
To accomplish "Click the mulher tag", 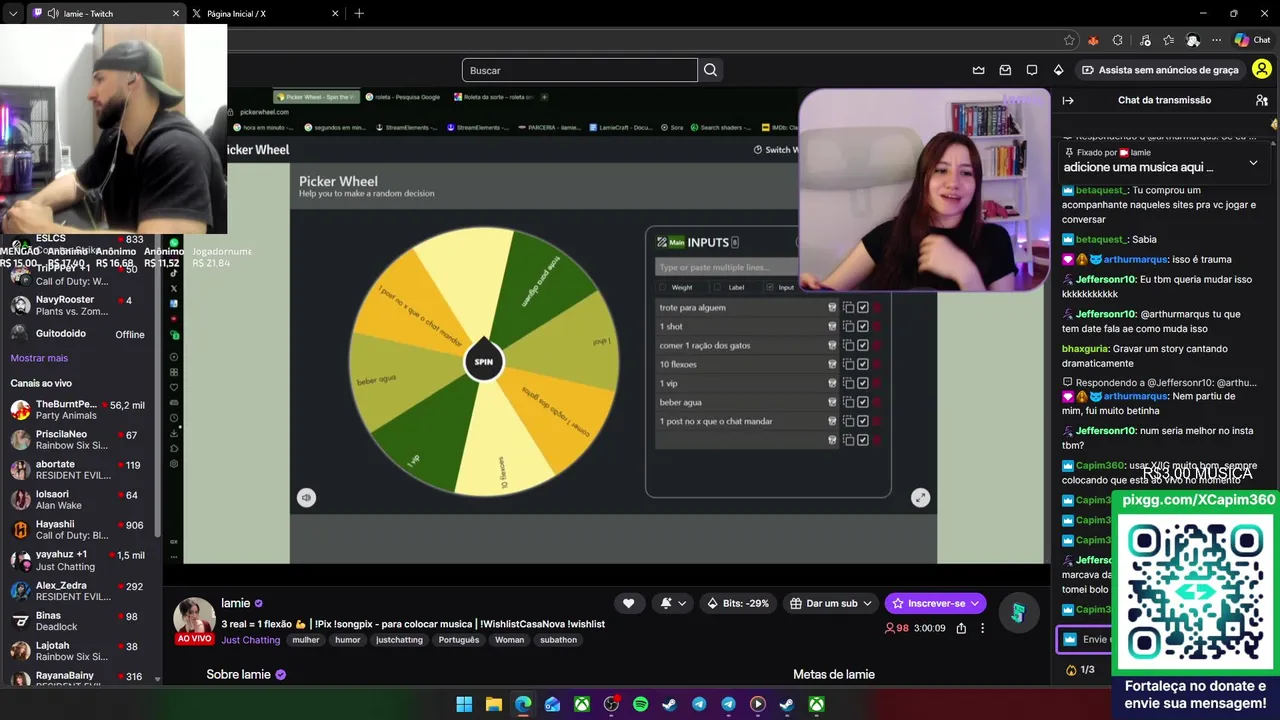I will click(306, 640).
